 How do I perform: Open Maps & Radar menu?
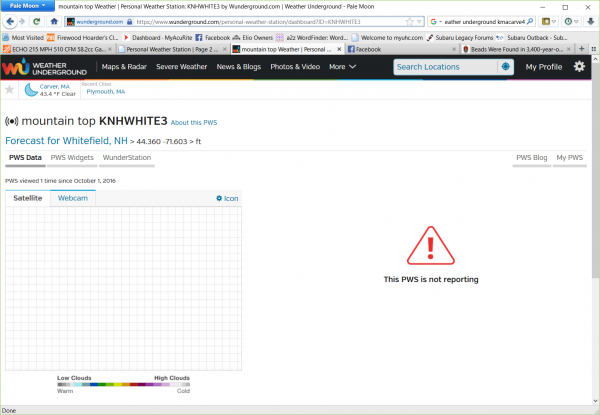click(x=124, y=67)
